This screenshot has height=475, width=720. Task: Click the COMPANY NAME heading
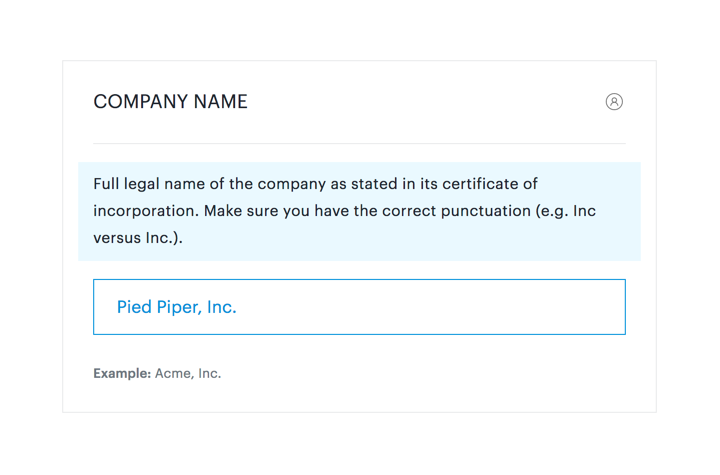170,102
